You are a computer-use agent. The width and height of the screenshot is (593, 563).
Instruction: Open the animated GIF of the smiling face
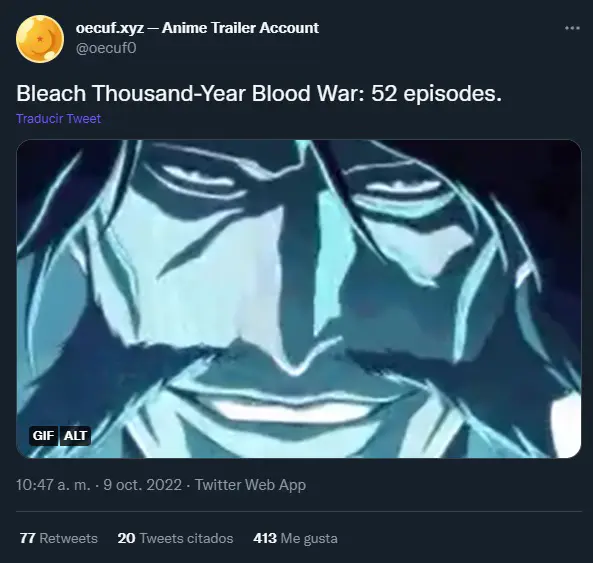coord(299,299)
